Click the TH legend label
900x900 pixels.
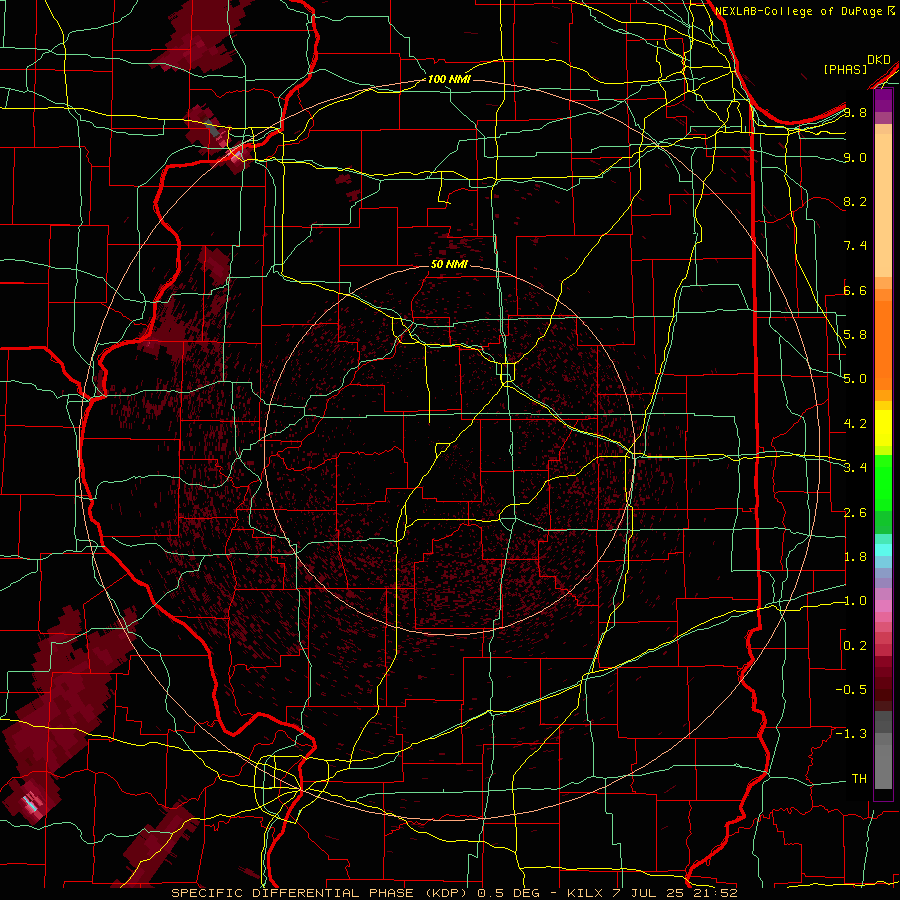point(859,779)
